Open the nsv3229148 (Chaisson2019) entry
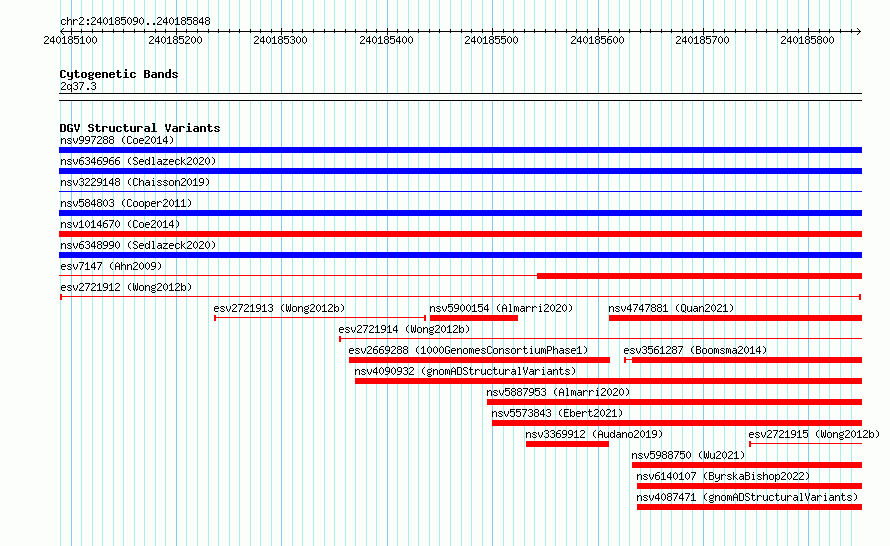This screenshot has height=546, width=890. (135, 182)
